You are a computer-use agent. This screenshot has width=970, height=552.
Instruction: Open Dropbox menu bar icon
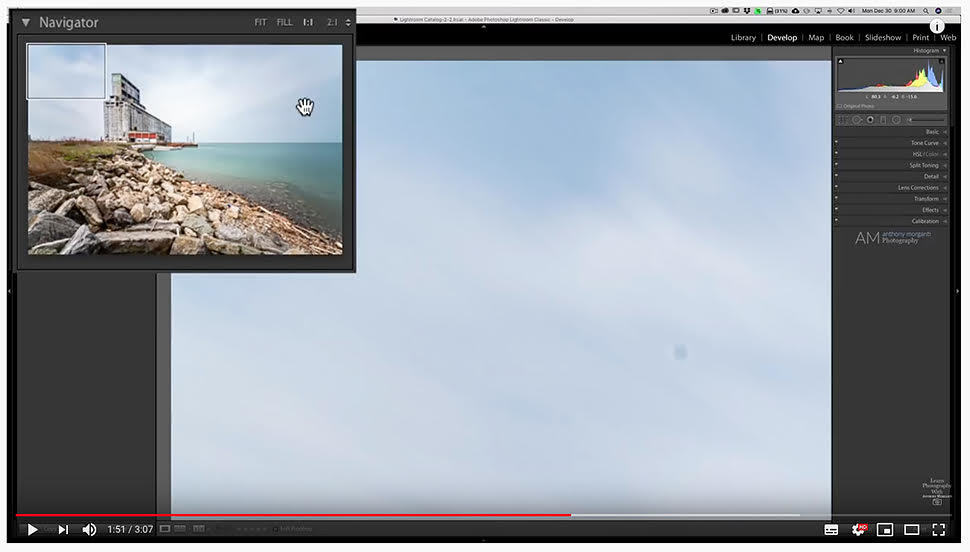coord(747,11)
